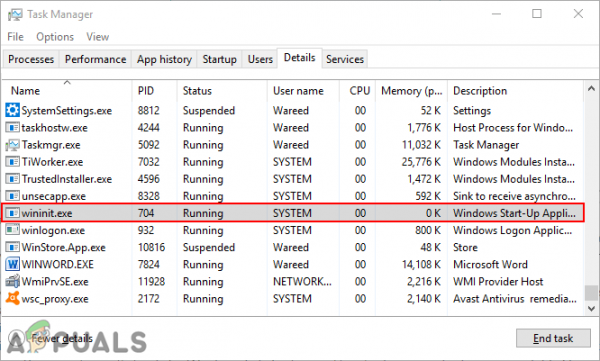The width and height of the screenshot is (600, 361).
Task: Collapse view with Fewer details arrow
Action: coord(16,338)
